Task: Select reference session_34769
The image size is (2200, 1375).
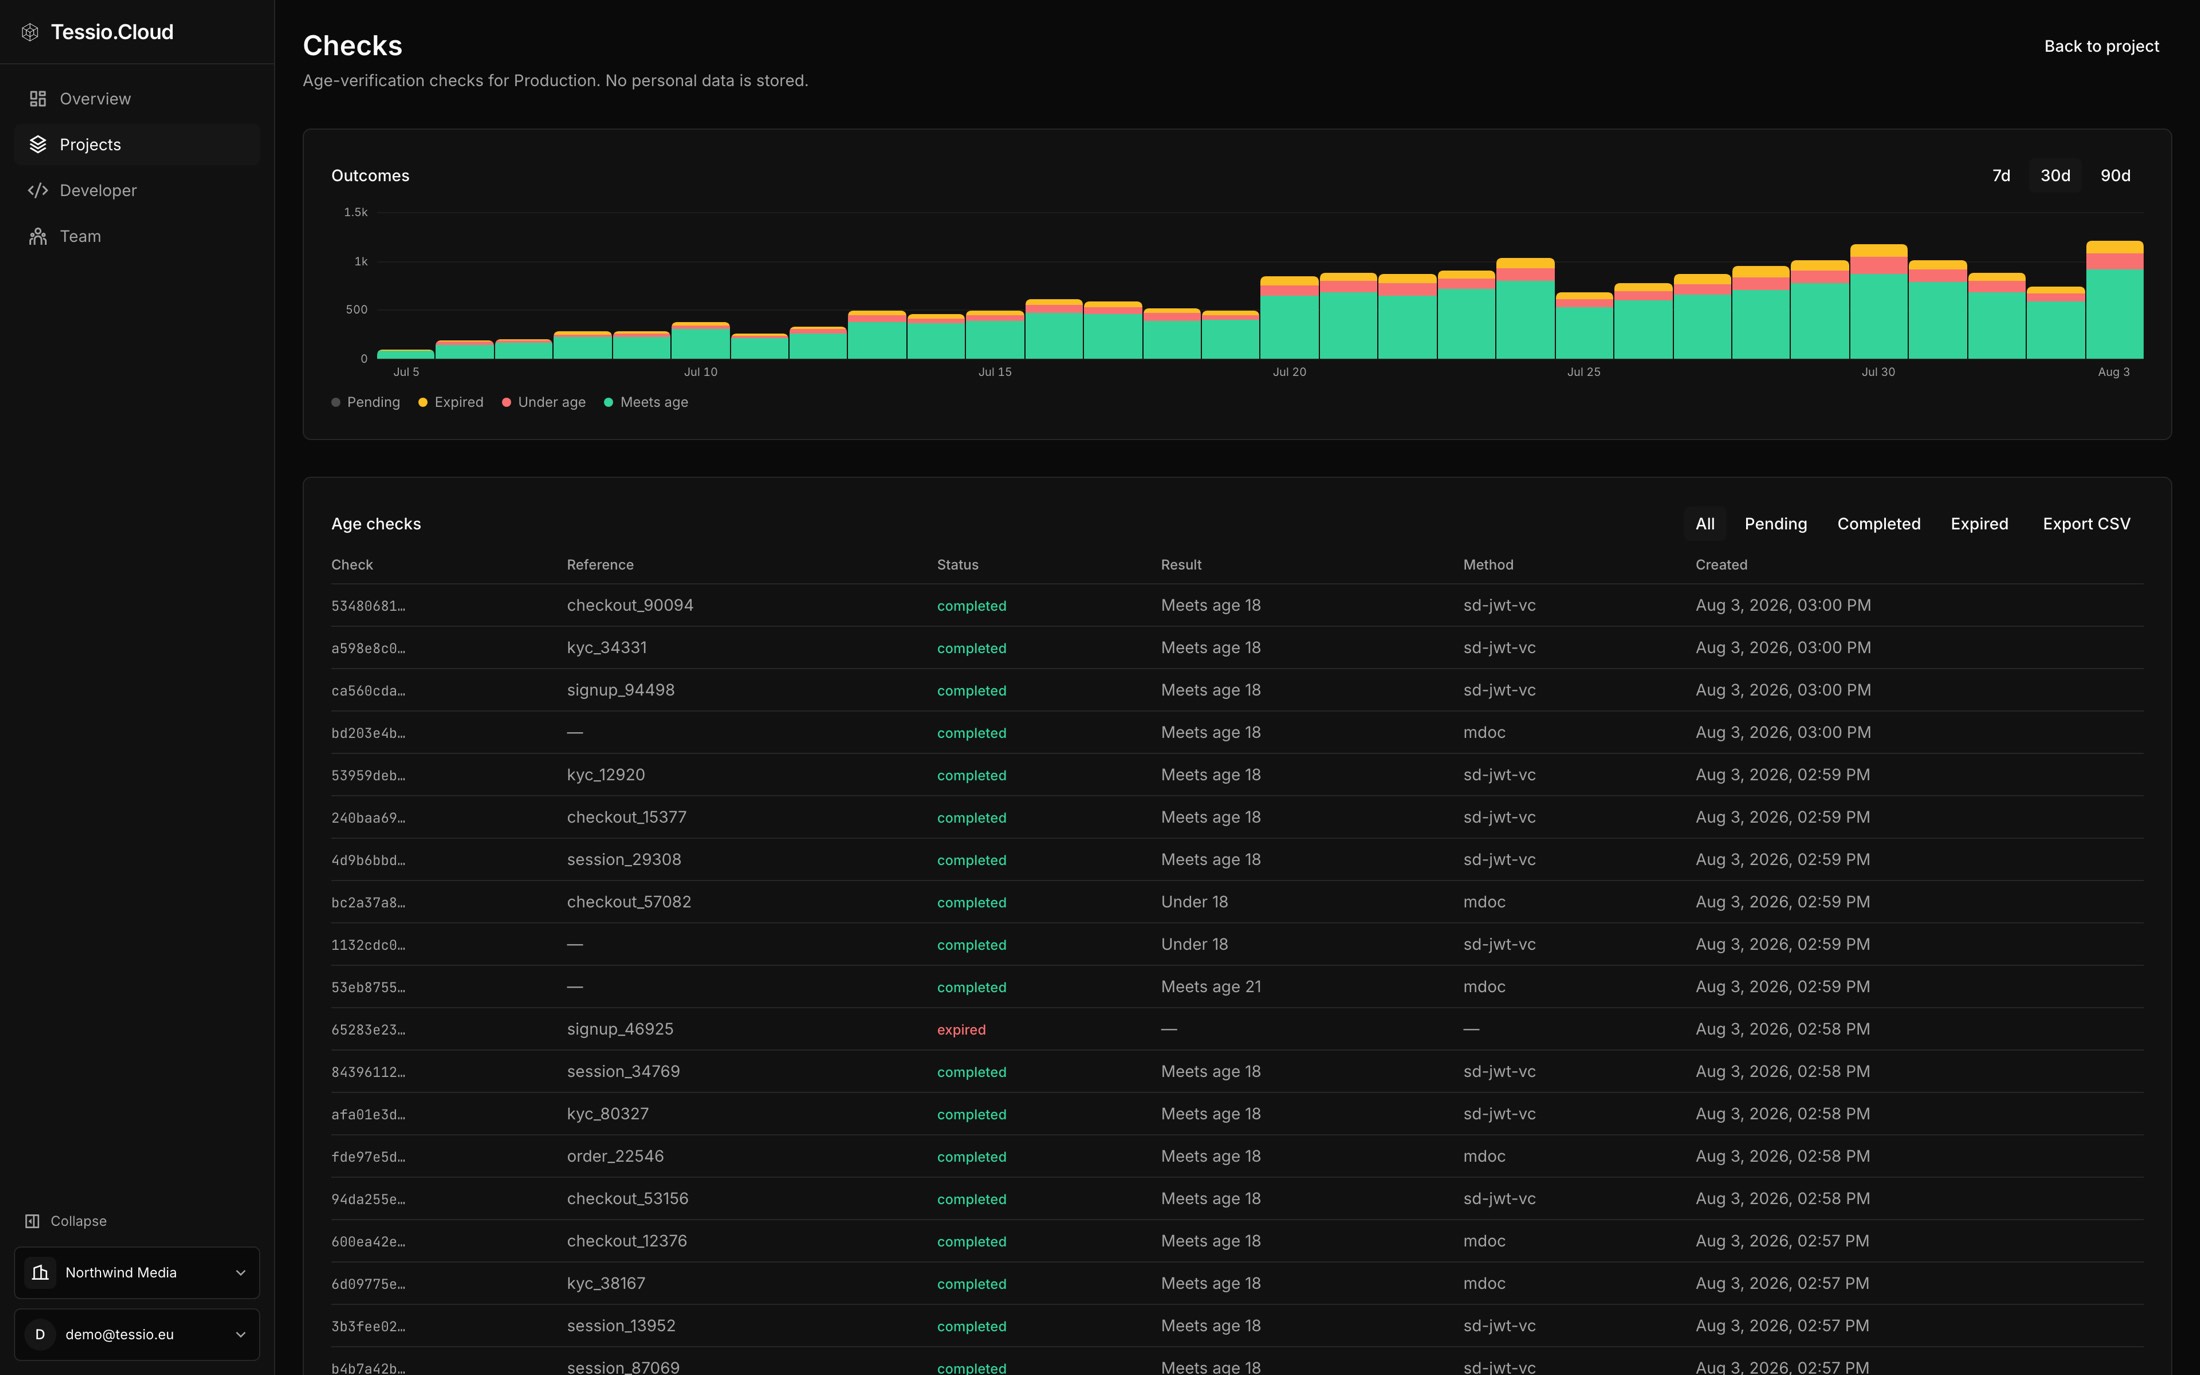Action: click(x=623, y=1071)
